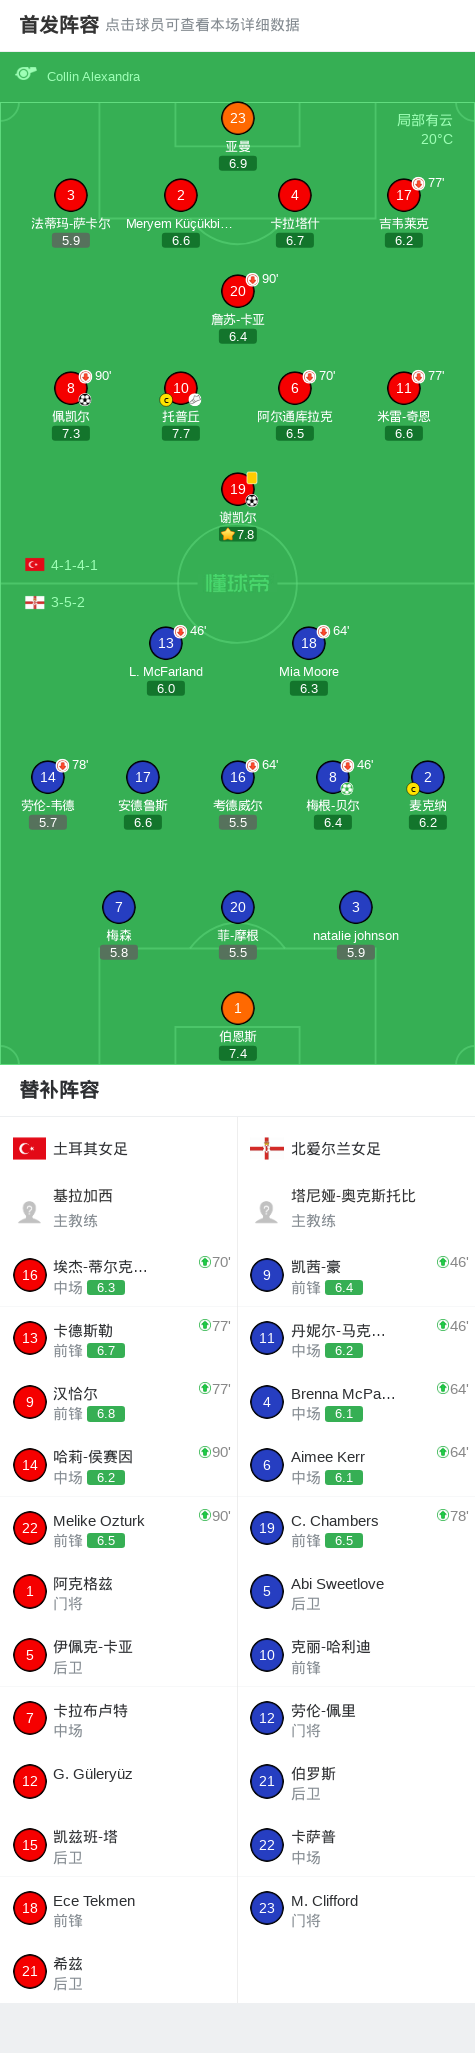
Task: Click Turkey flag next to 4-1-4-1
Action: pyautogui.click(x=35, y=565)
